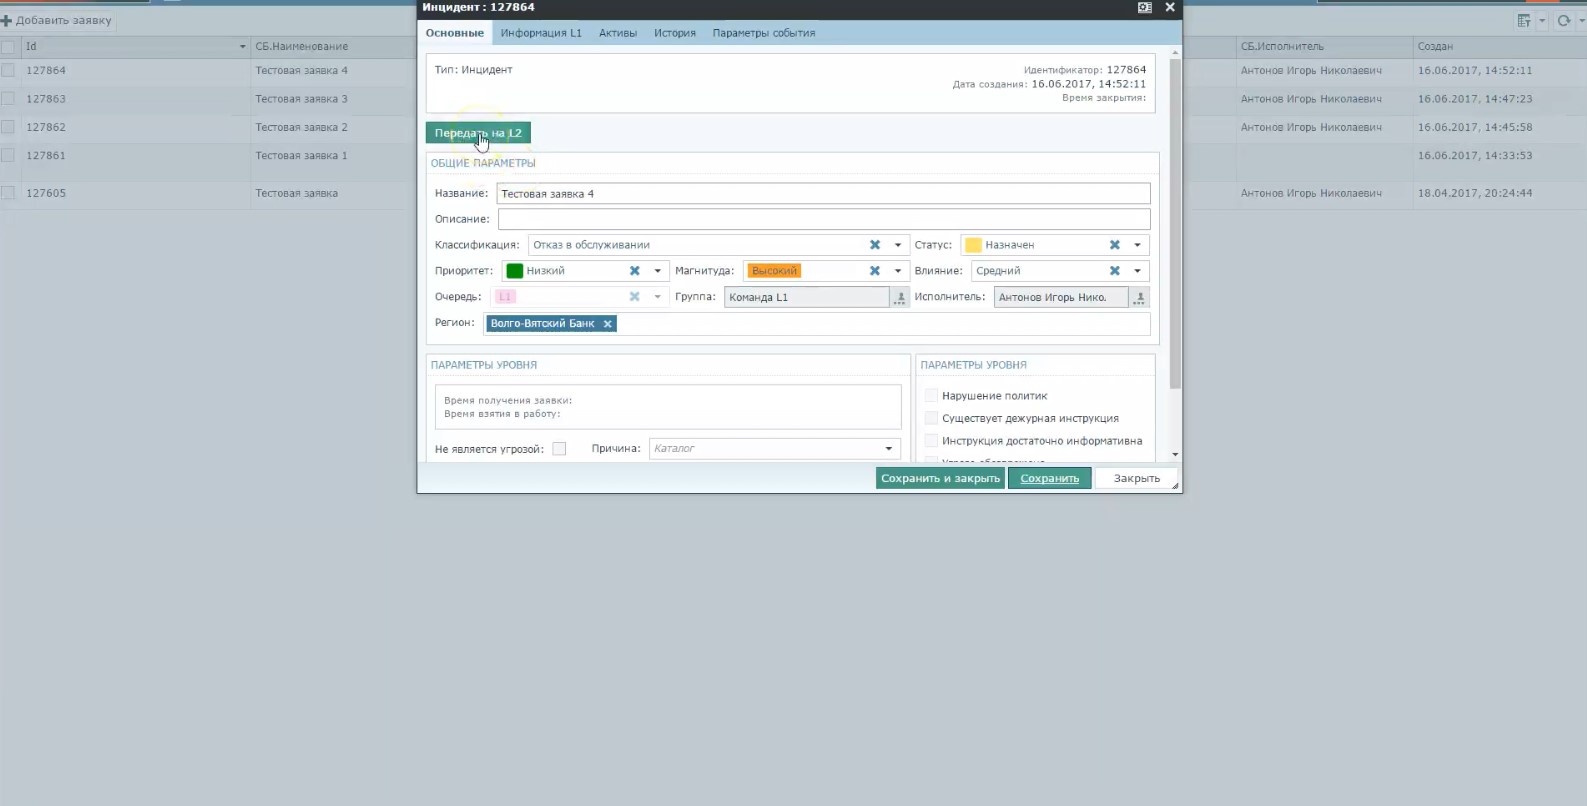Screen dimensions: 1587x806
Task: Expand the Магнитуда dropdown arrow
Action: [898, 271]
